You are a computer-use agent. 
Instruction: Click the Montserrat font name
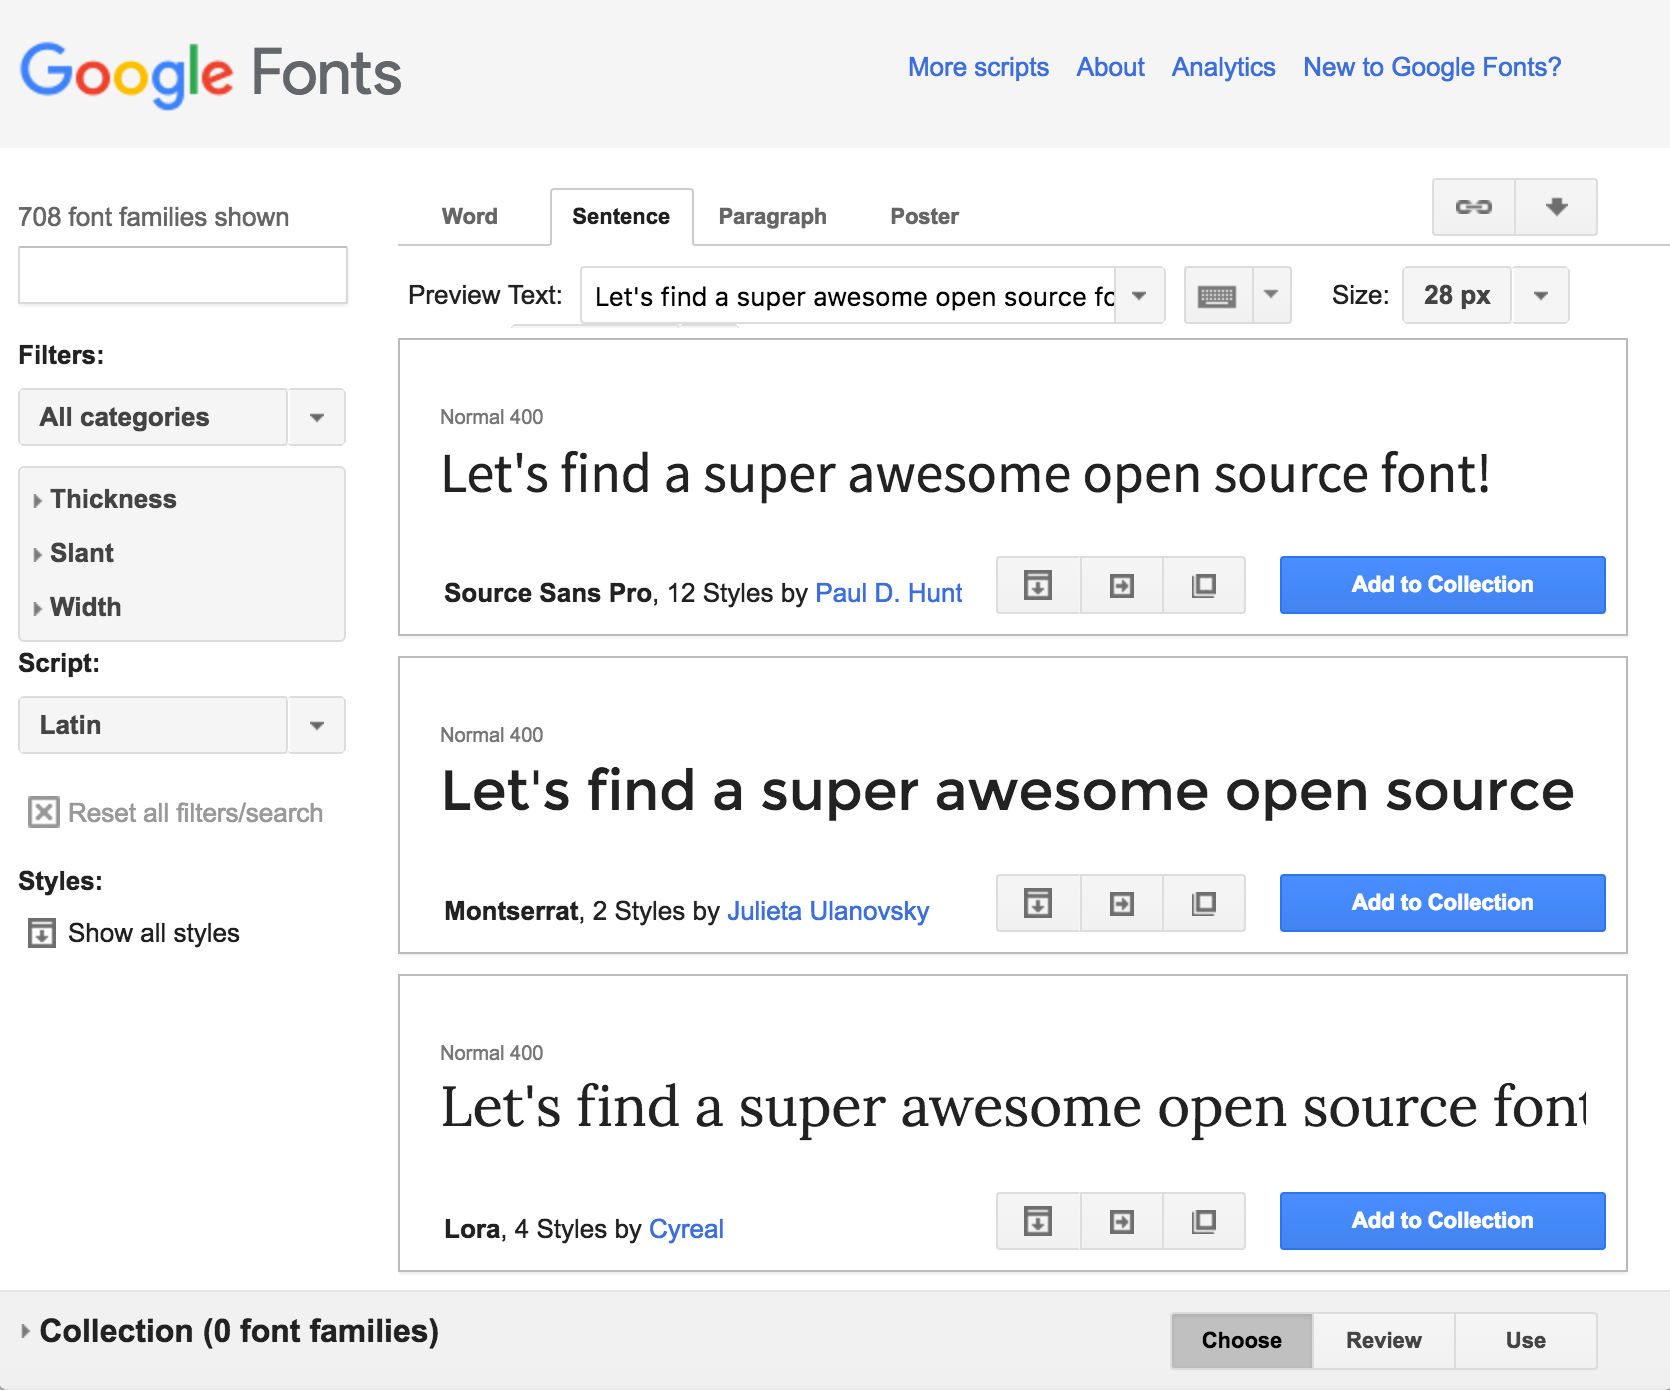[x=511, y=911]
